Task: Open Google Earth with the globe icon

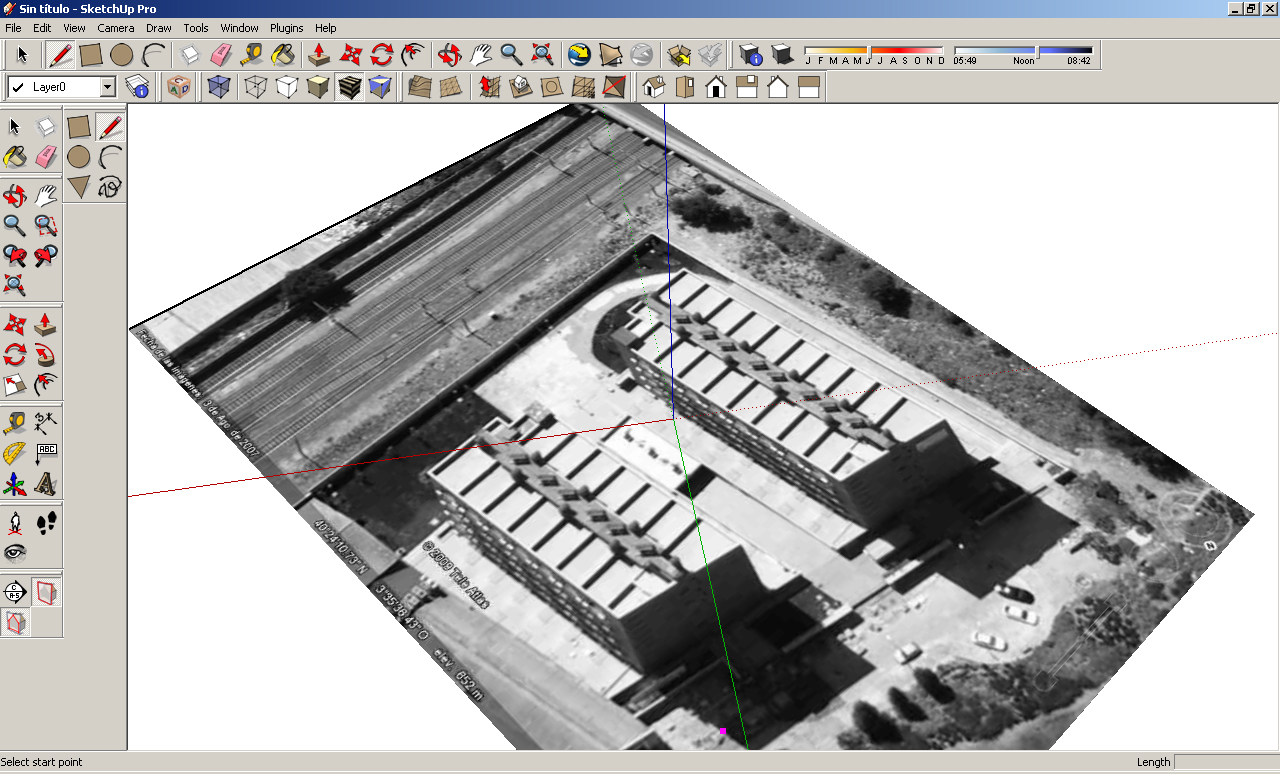Action: click(578, 56)
